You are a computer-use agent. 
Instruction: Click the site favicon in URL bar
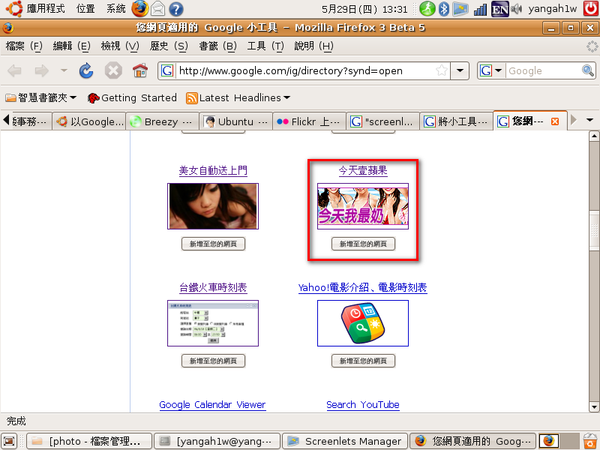[x=167, y=71]
